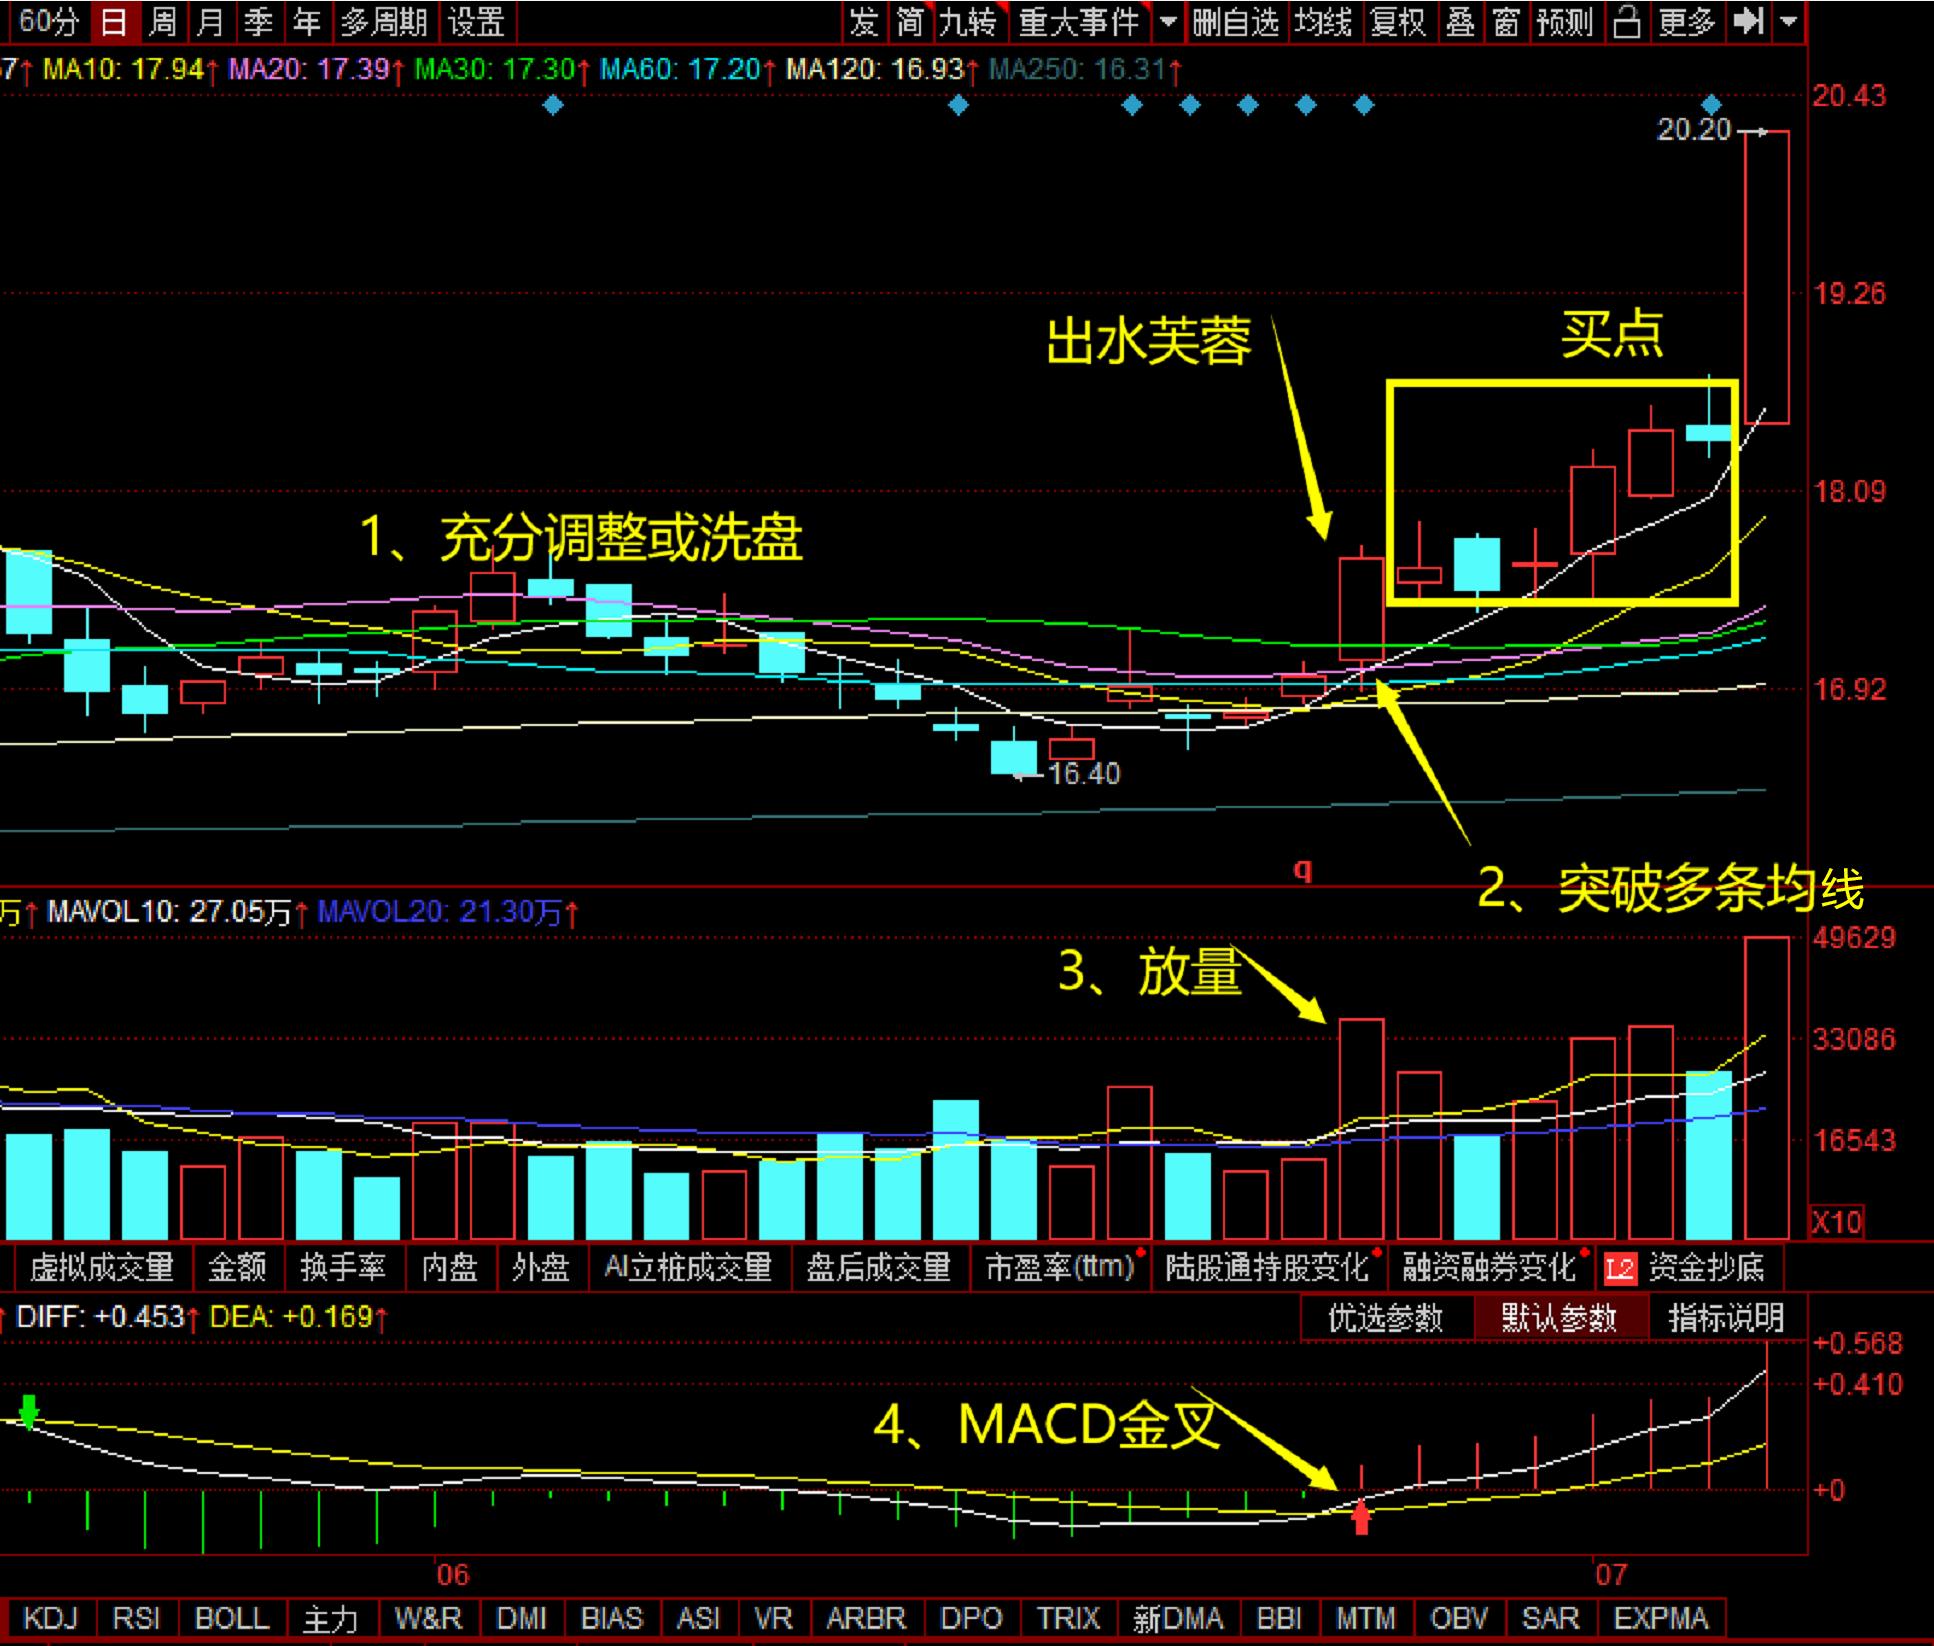
Task: Toggle 复权 price adjustment mode
Action: click(x=1397, y=22)
